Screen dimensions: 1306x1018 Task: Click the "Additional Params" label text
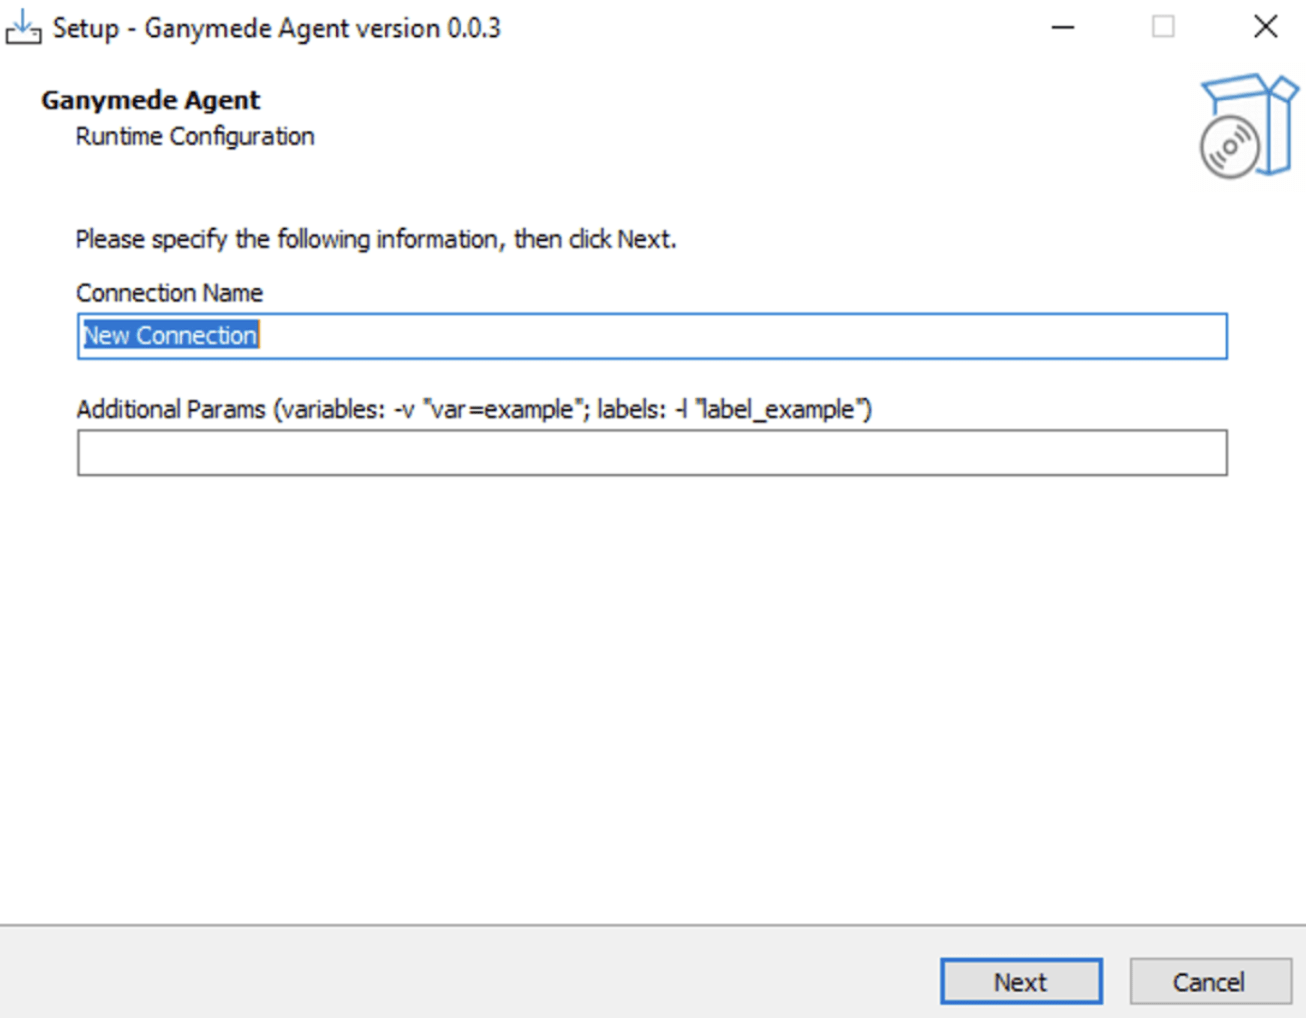click(x=474, y=409)
